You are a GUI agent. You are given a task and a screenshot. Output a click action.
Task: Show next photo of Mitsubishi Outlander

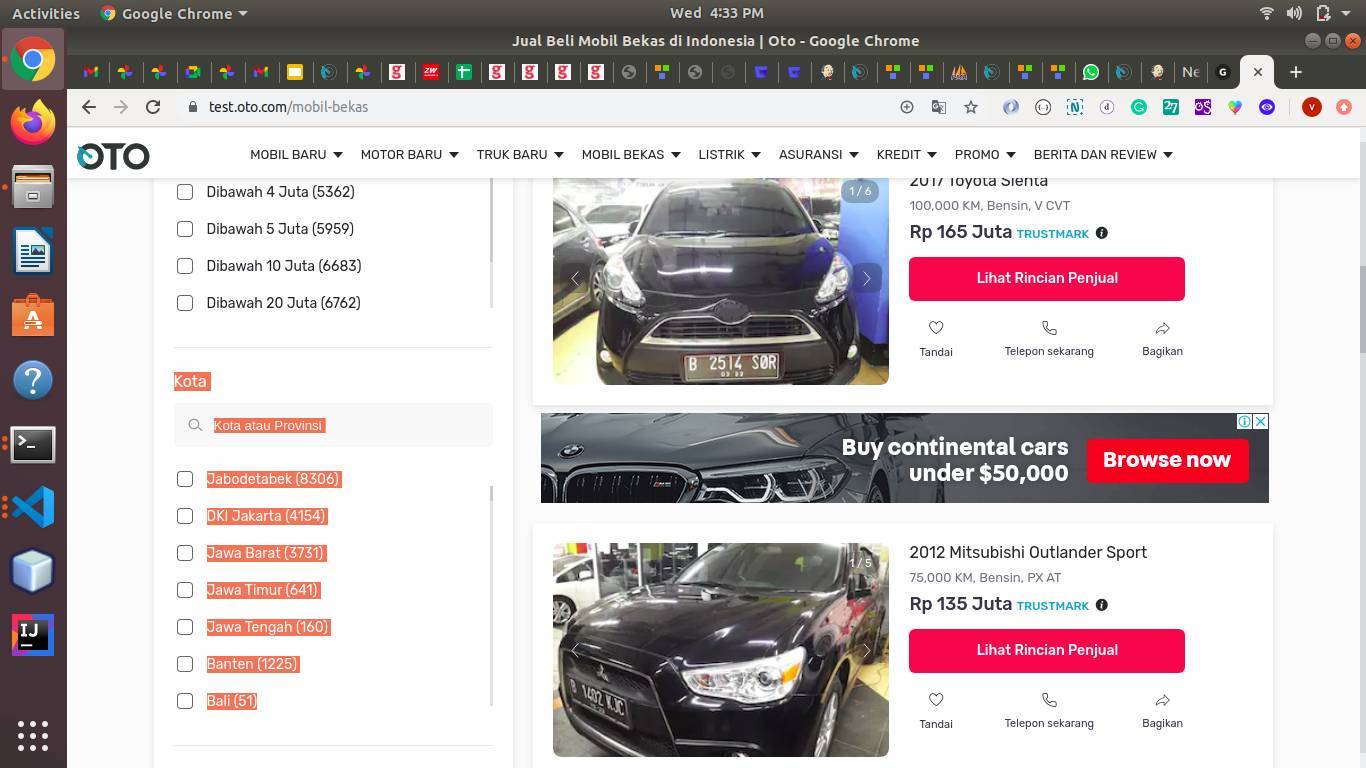coord(866,651)
